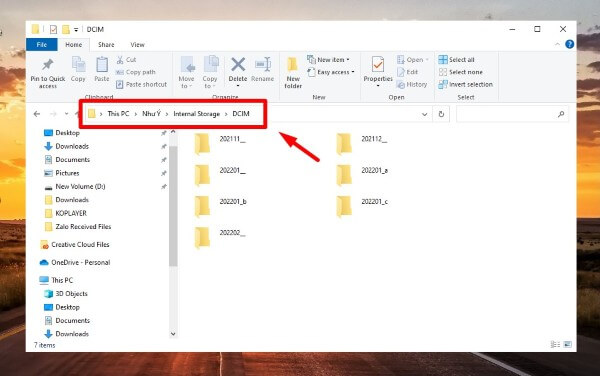The width and height of the screenshot is (600, 376).
Task: Open KOPLAYER folder in sidebar
Action: (x=71, y=213)
